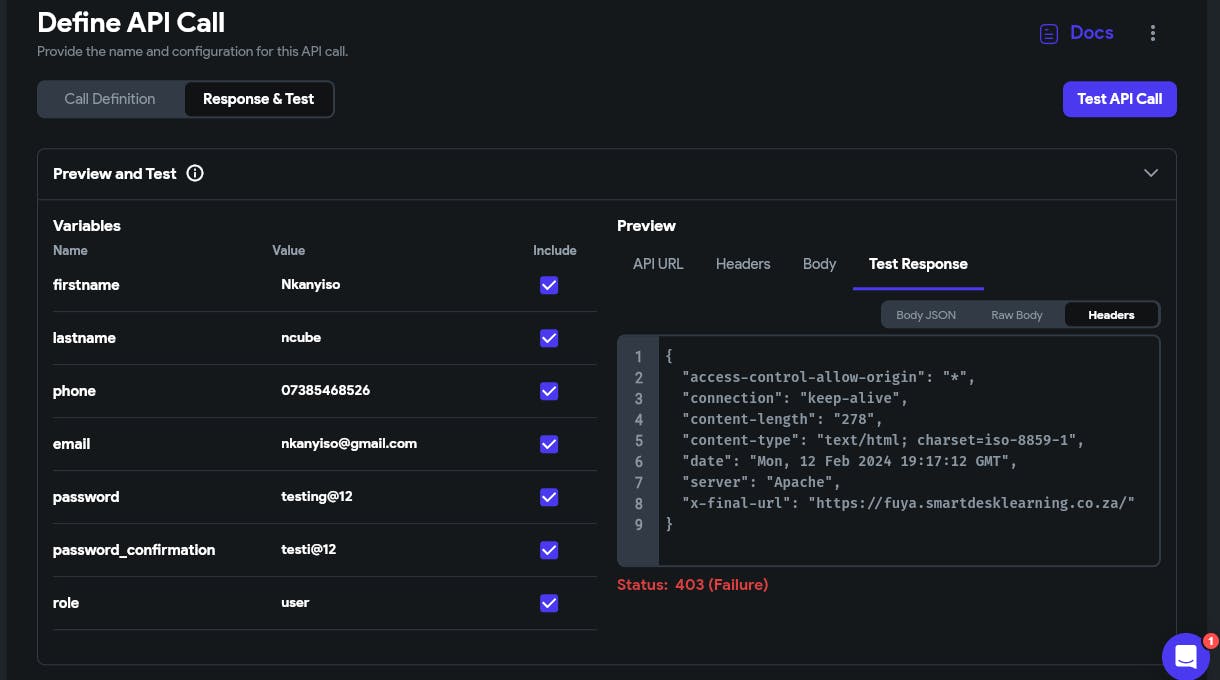Switch to the Call Definition tab
Screen dimensions: 1220x680
[x=110, y=99]
